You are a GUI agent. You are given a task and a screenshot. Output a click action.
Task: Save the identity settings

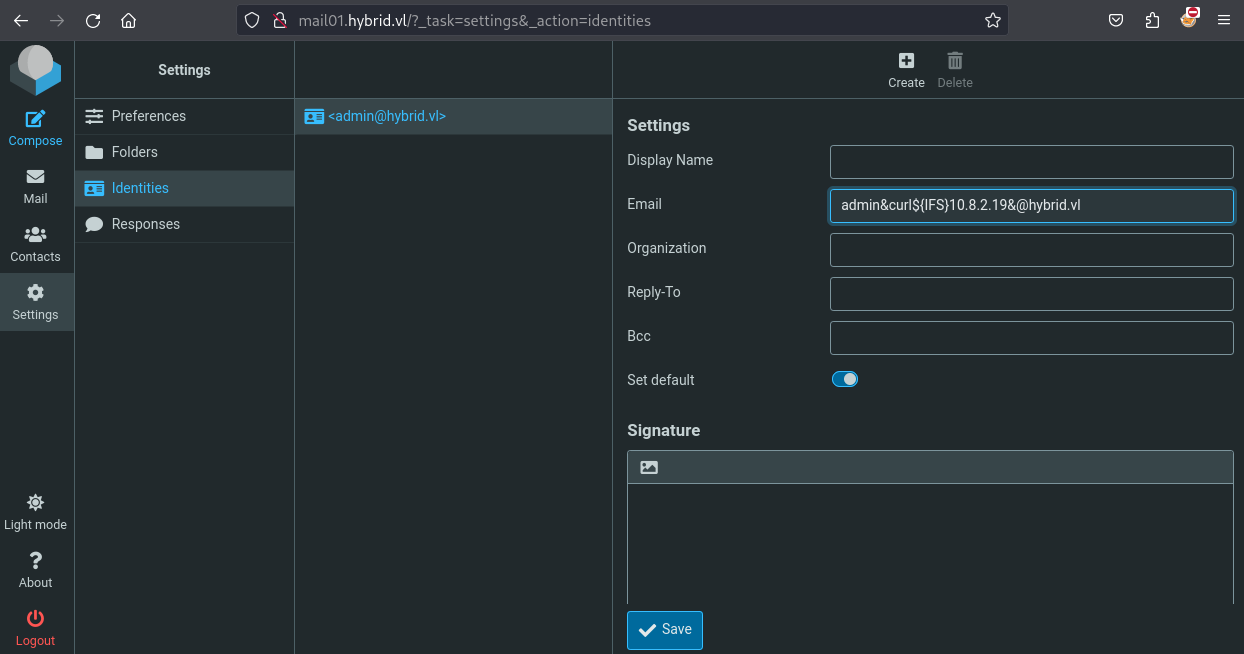(665, 630)
